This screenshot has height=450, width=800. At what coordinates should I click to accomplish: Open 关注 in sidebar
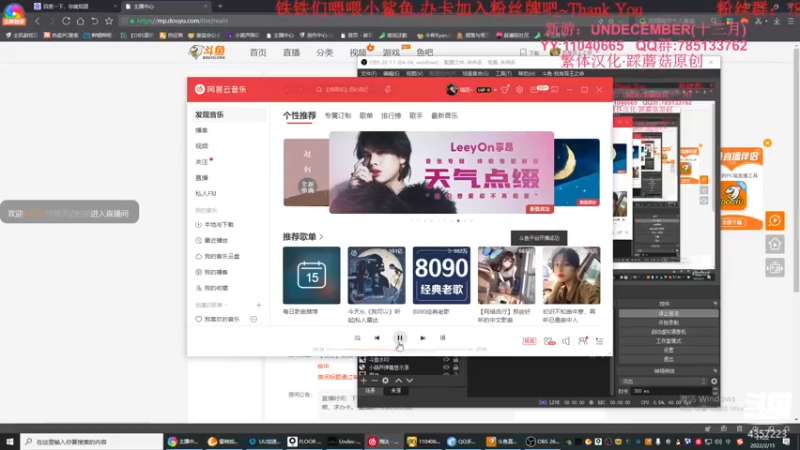pyautogui.click(x=228, y=162)
